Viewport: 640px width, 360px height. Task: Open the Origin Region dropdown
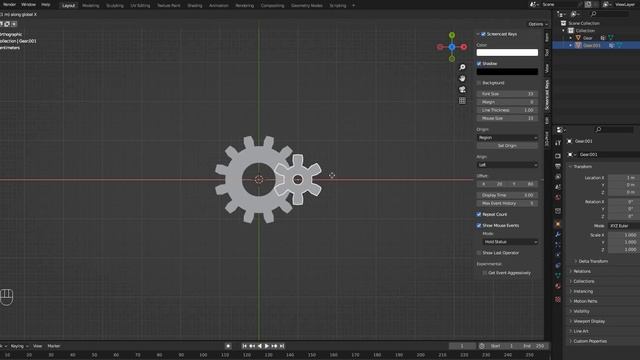[x=507, y=138]
